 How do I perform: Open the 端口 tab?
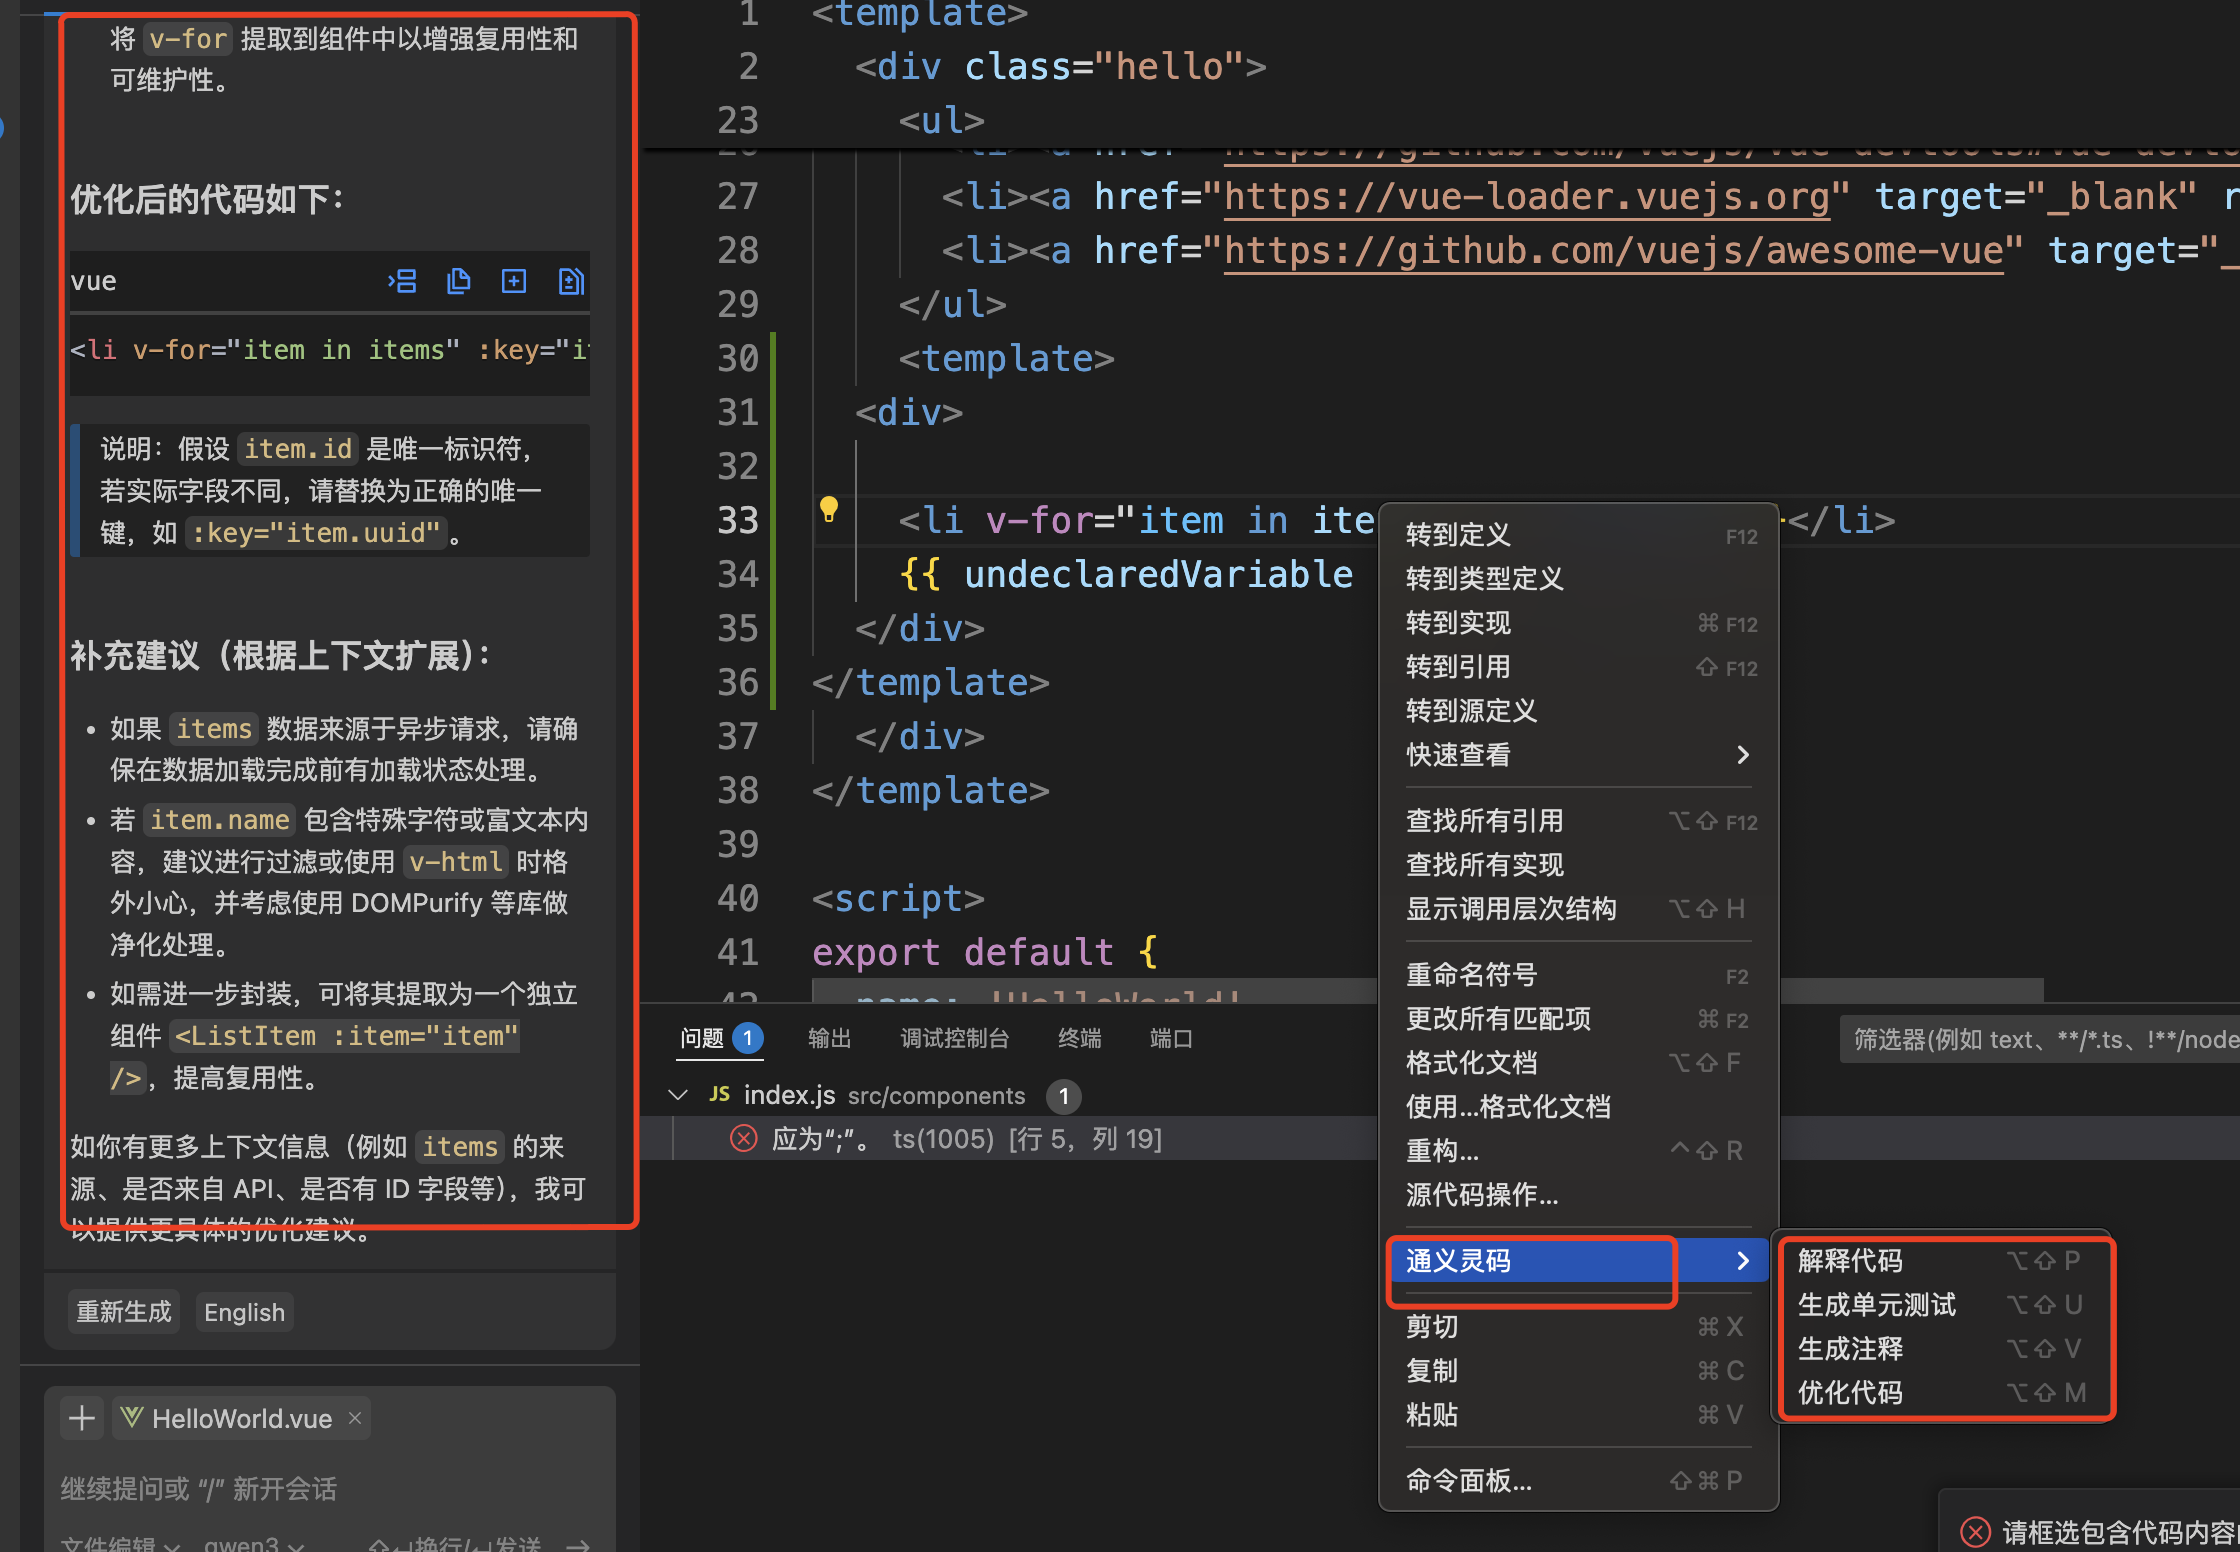[1171, 1038]
